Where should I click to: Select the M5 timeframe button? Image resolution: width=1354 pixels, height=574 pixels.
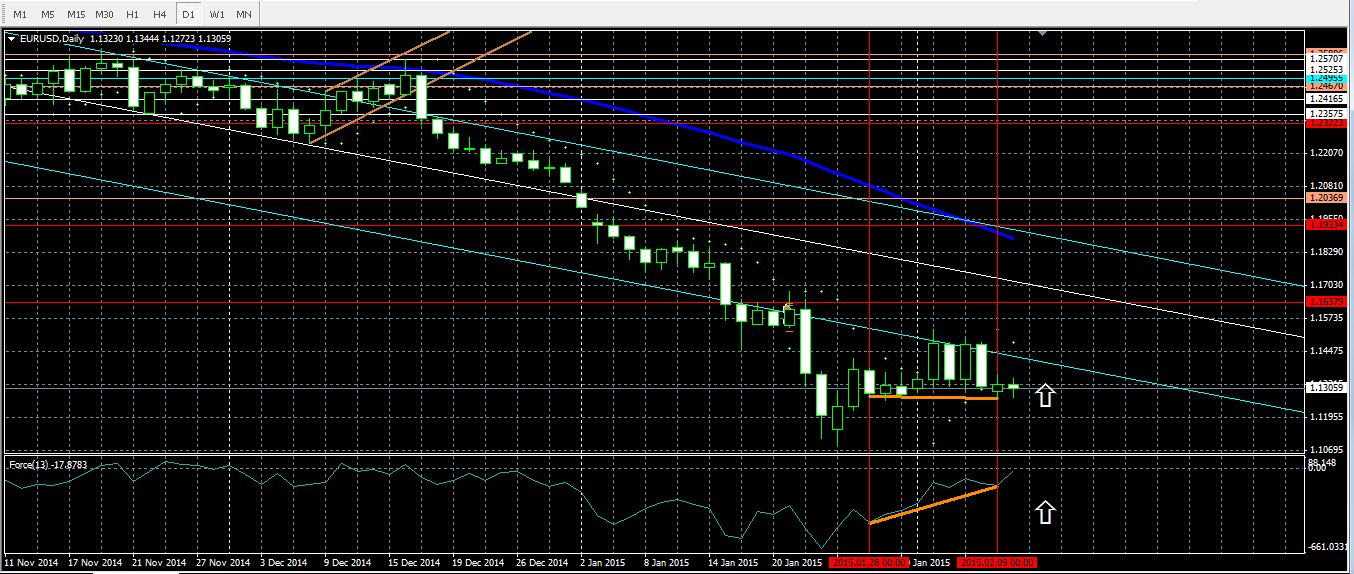click(x=48, y=14)
